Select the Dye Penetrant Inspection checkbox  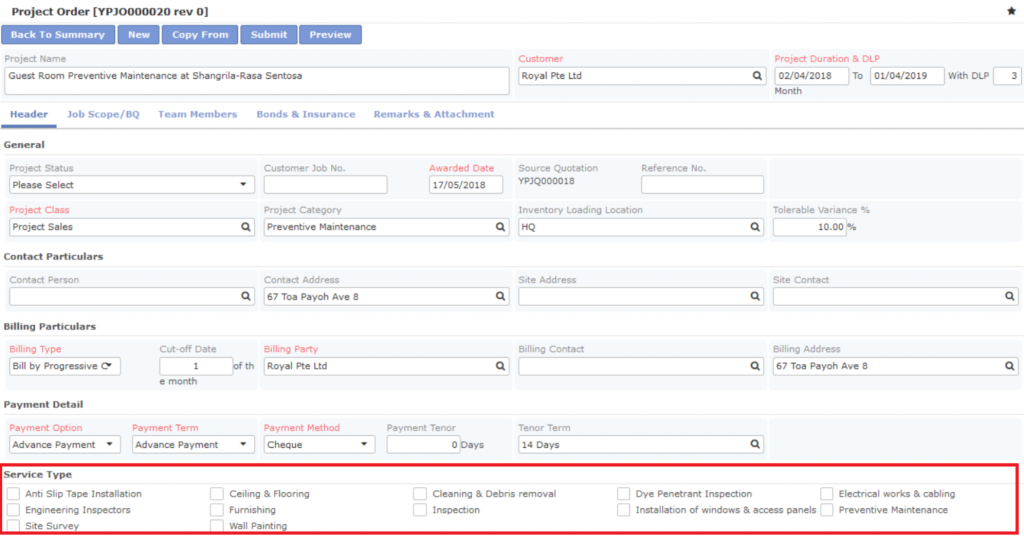tap(624, 494)
